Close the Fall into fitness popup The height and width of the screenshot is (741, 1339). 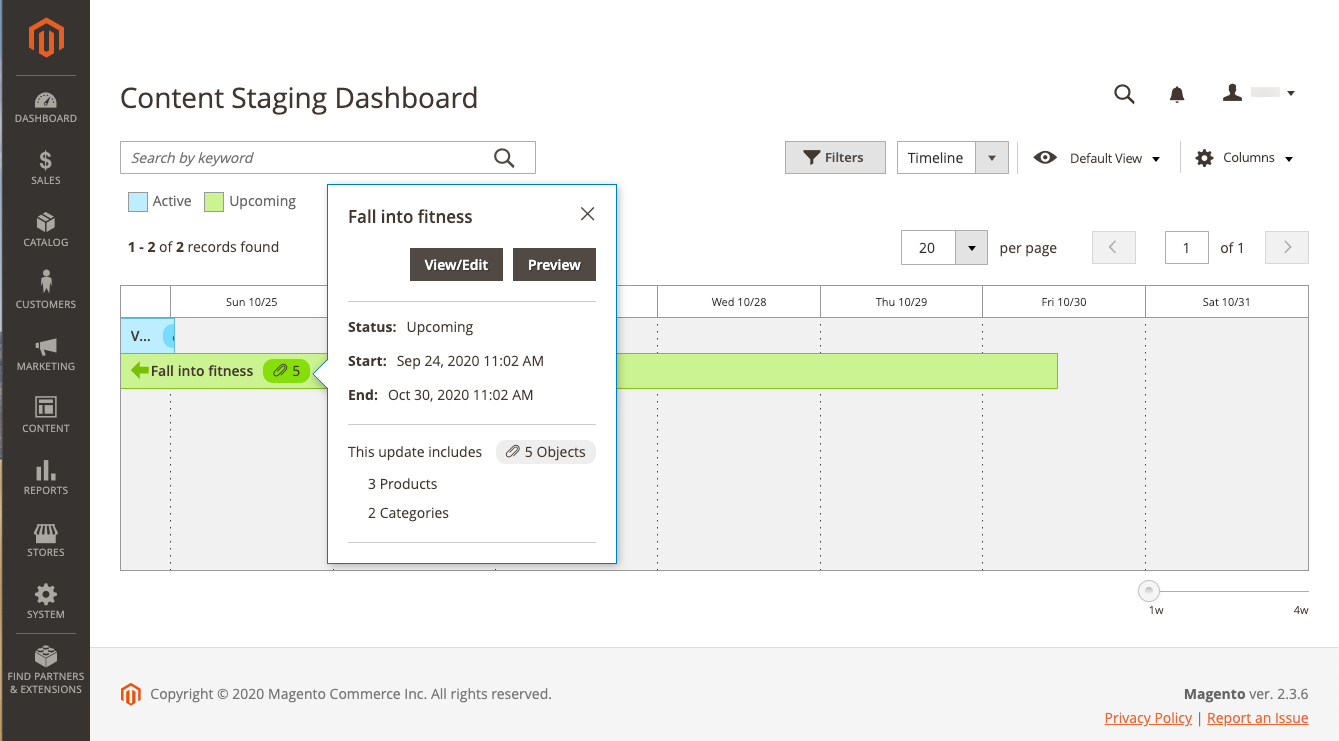(587, 214)
